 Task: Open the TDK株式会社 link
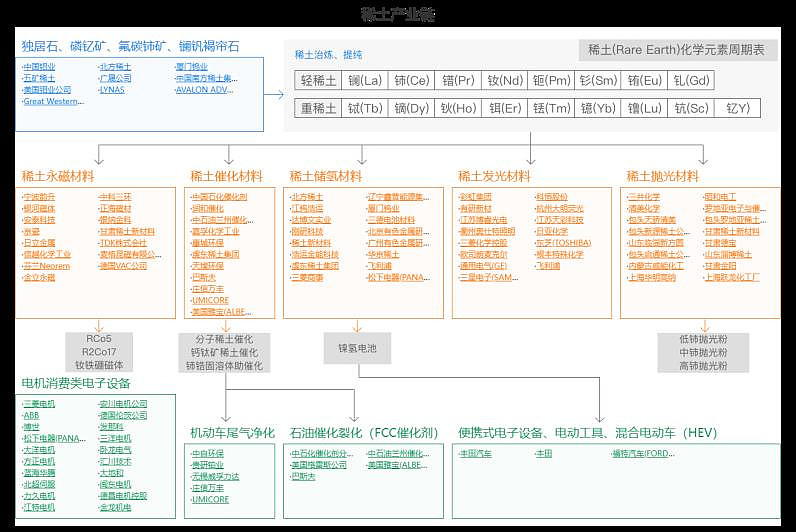click(x=123, y=243)
